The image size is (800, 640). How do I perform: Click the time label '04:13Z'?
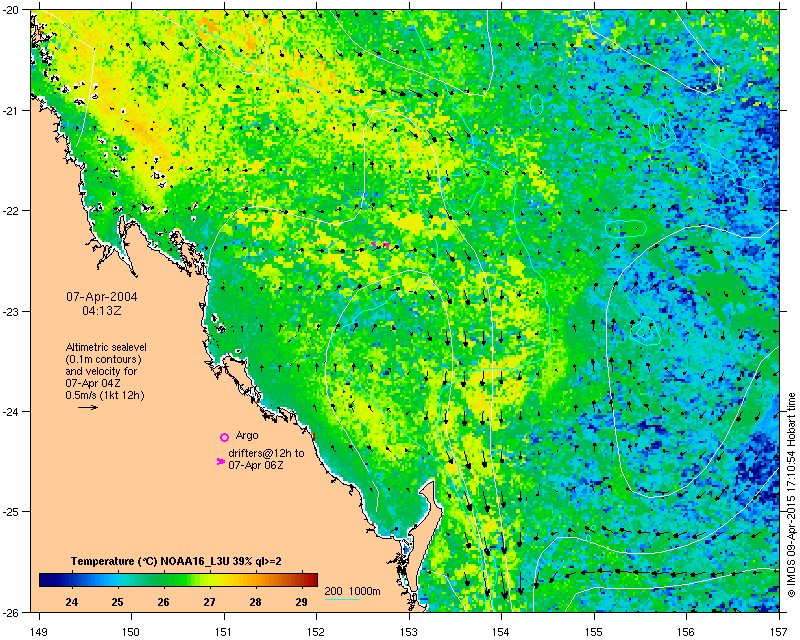pos(102,310)
